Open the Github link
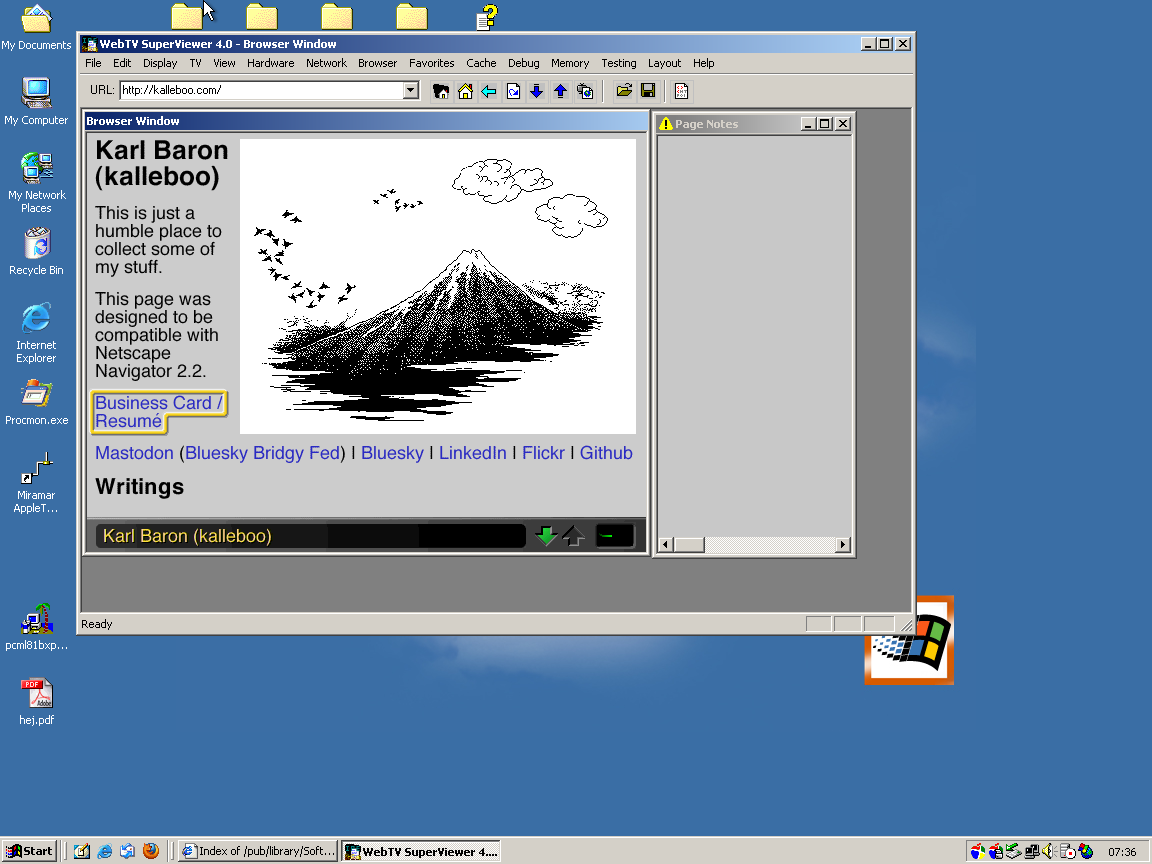The height and width of the screenshot is (864, 1152). pos(606,453)
